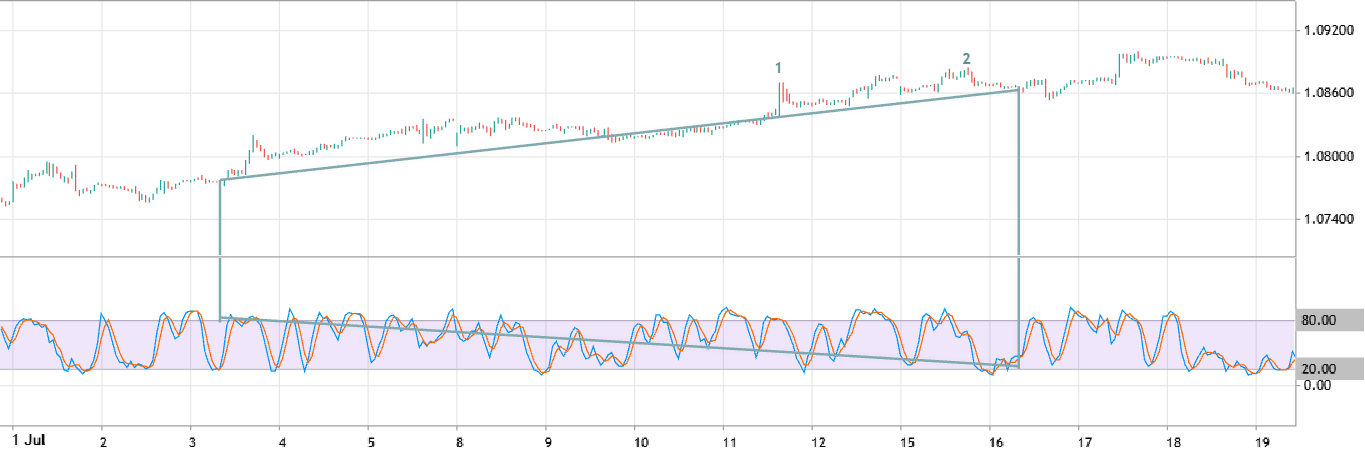1365x455 pixels.
Task: Select the 1.08600 price axis label
Action: [1329, 94]
